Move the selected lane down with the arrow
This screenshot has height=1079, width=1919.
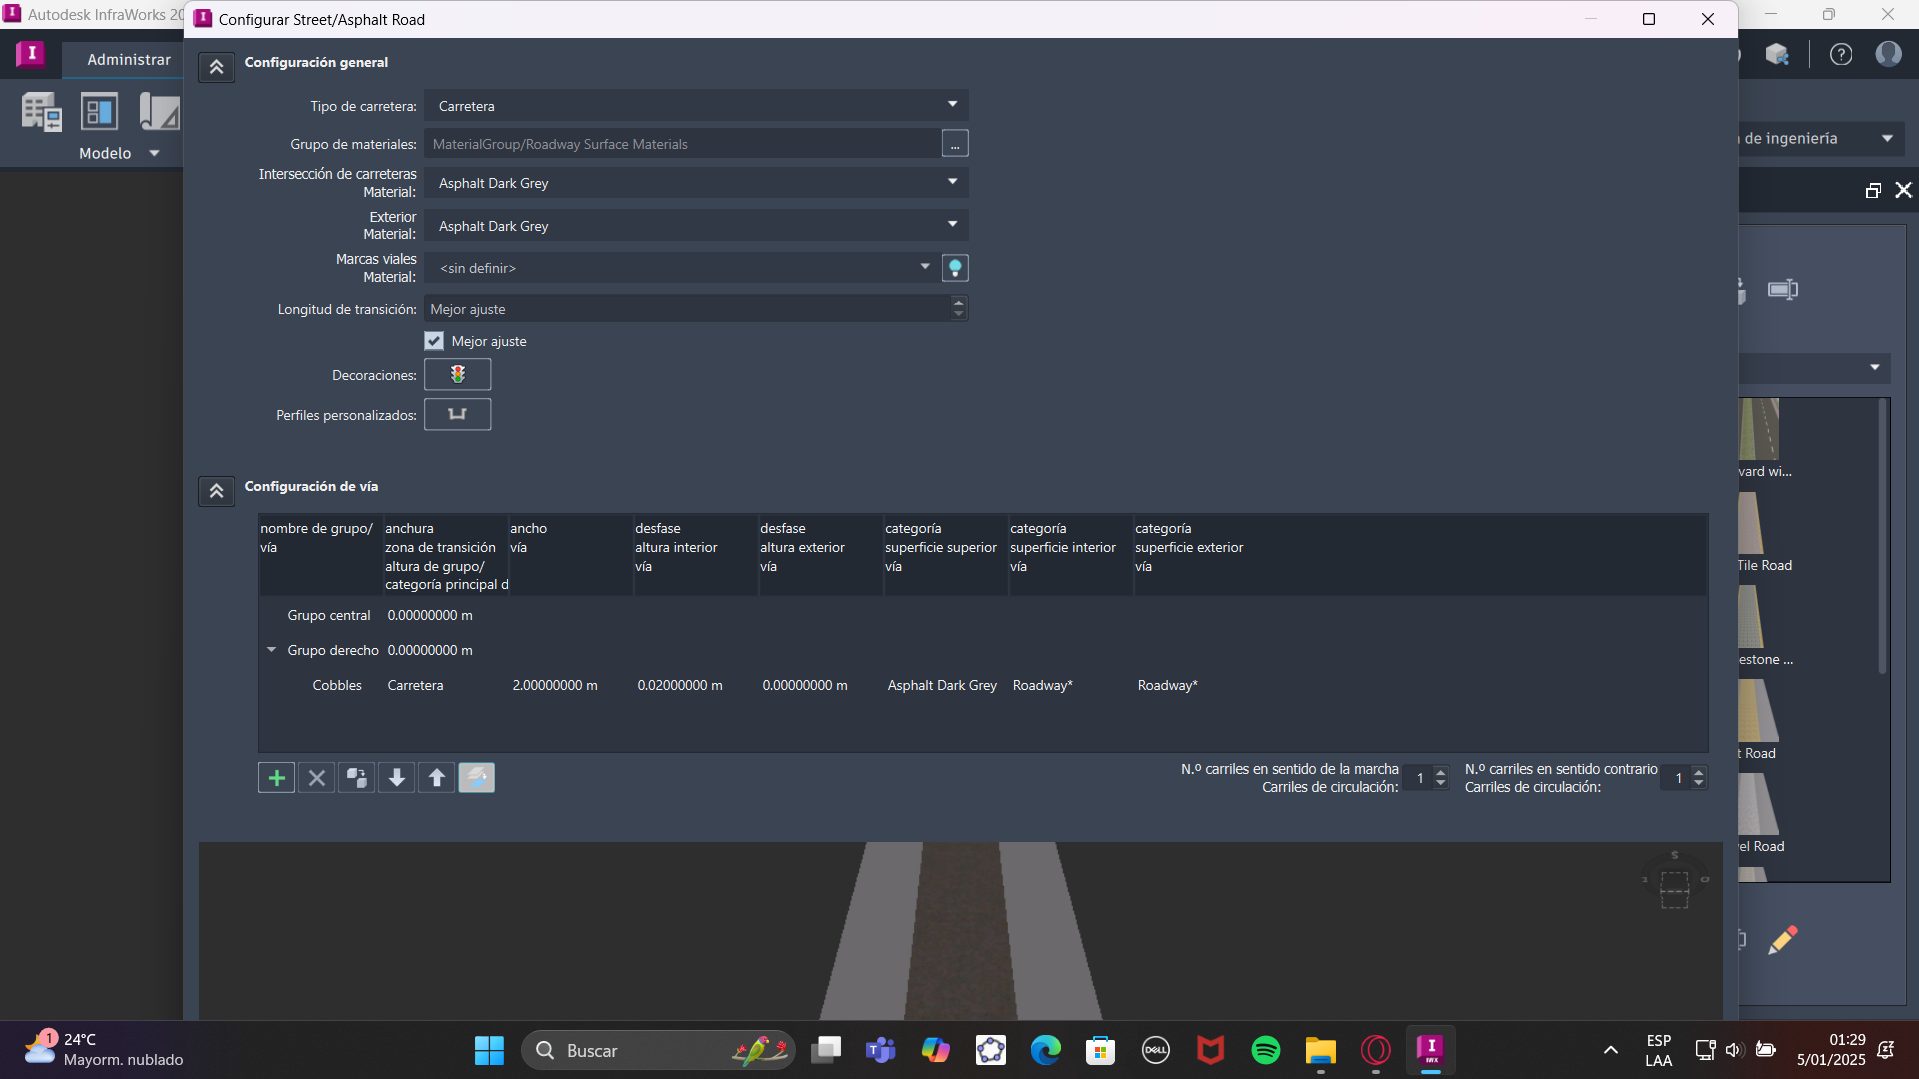coord(396,778)
